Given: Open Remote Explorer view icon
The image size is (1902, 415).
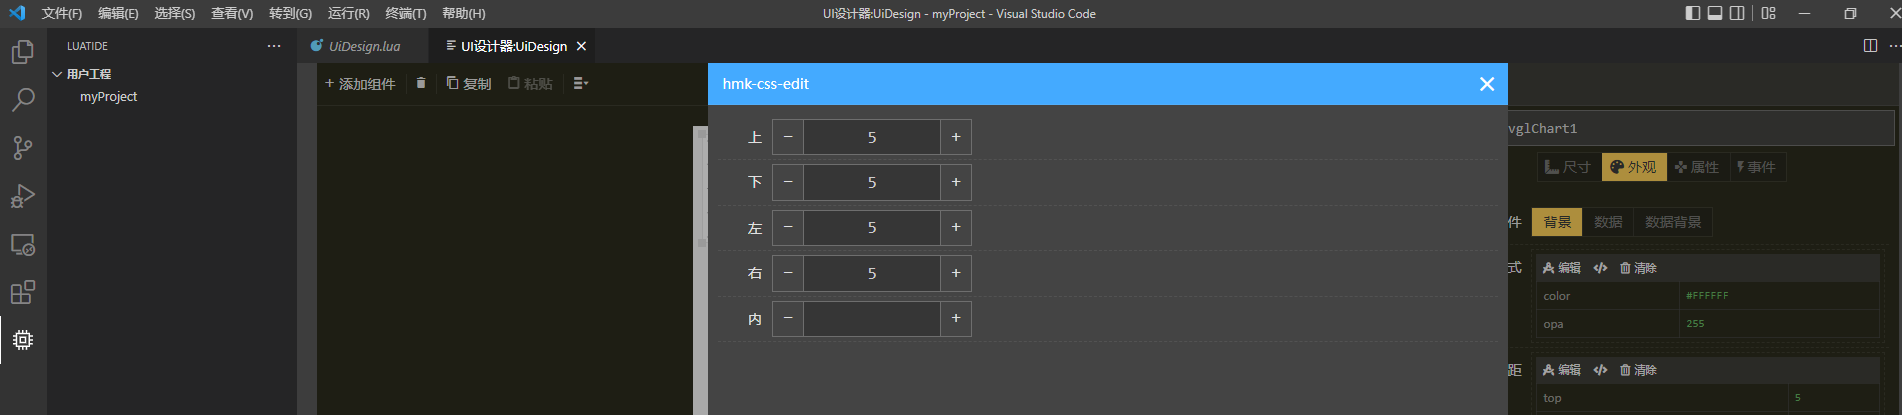Looking at the screenshot, I should pos(22,244).
